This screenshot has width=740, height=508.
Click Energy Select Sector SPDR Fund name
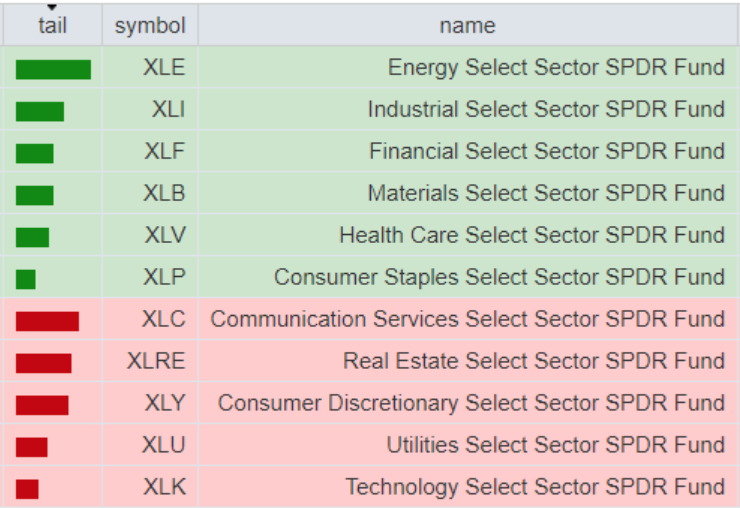(556, 67)
